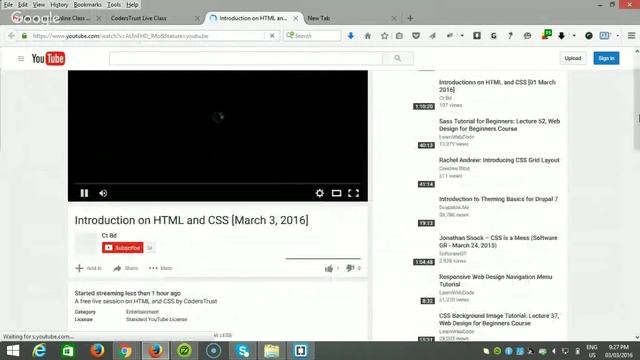Go to the YouTube home logo
The width and height of the screenshot is (640, 360).
point(48,58)
